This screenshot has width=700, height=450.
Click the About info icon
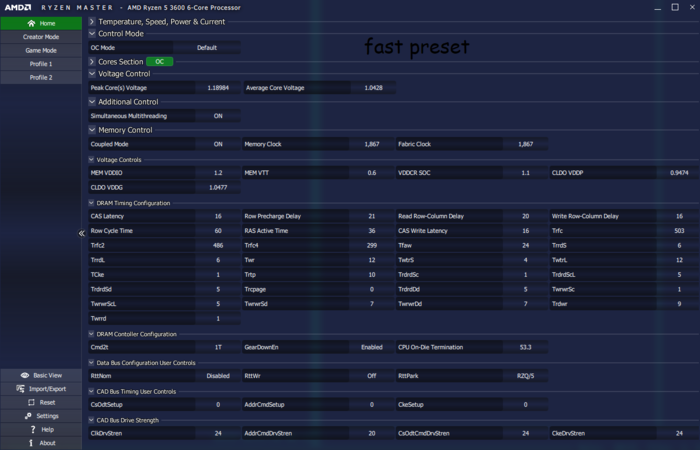tap(31, 443)
